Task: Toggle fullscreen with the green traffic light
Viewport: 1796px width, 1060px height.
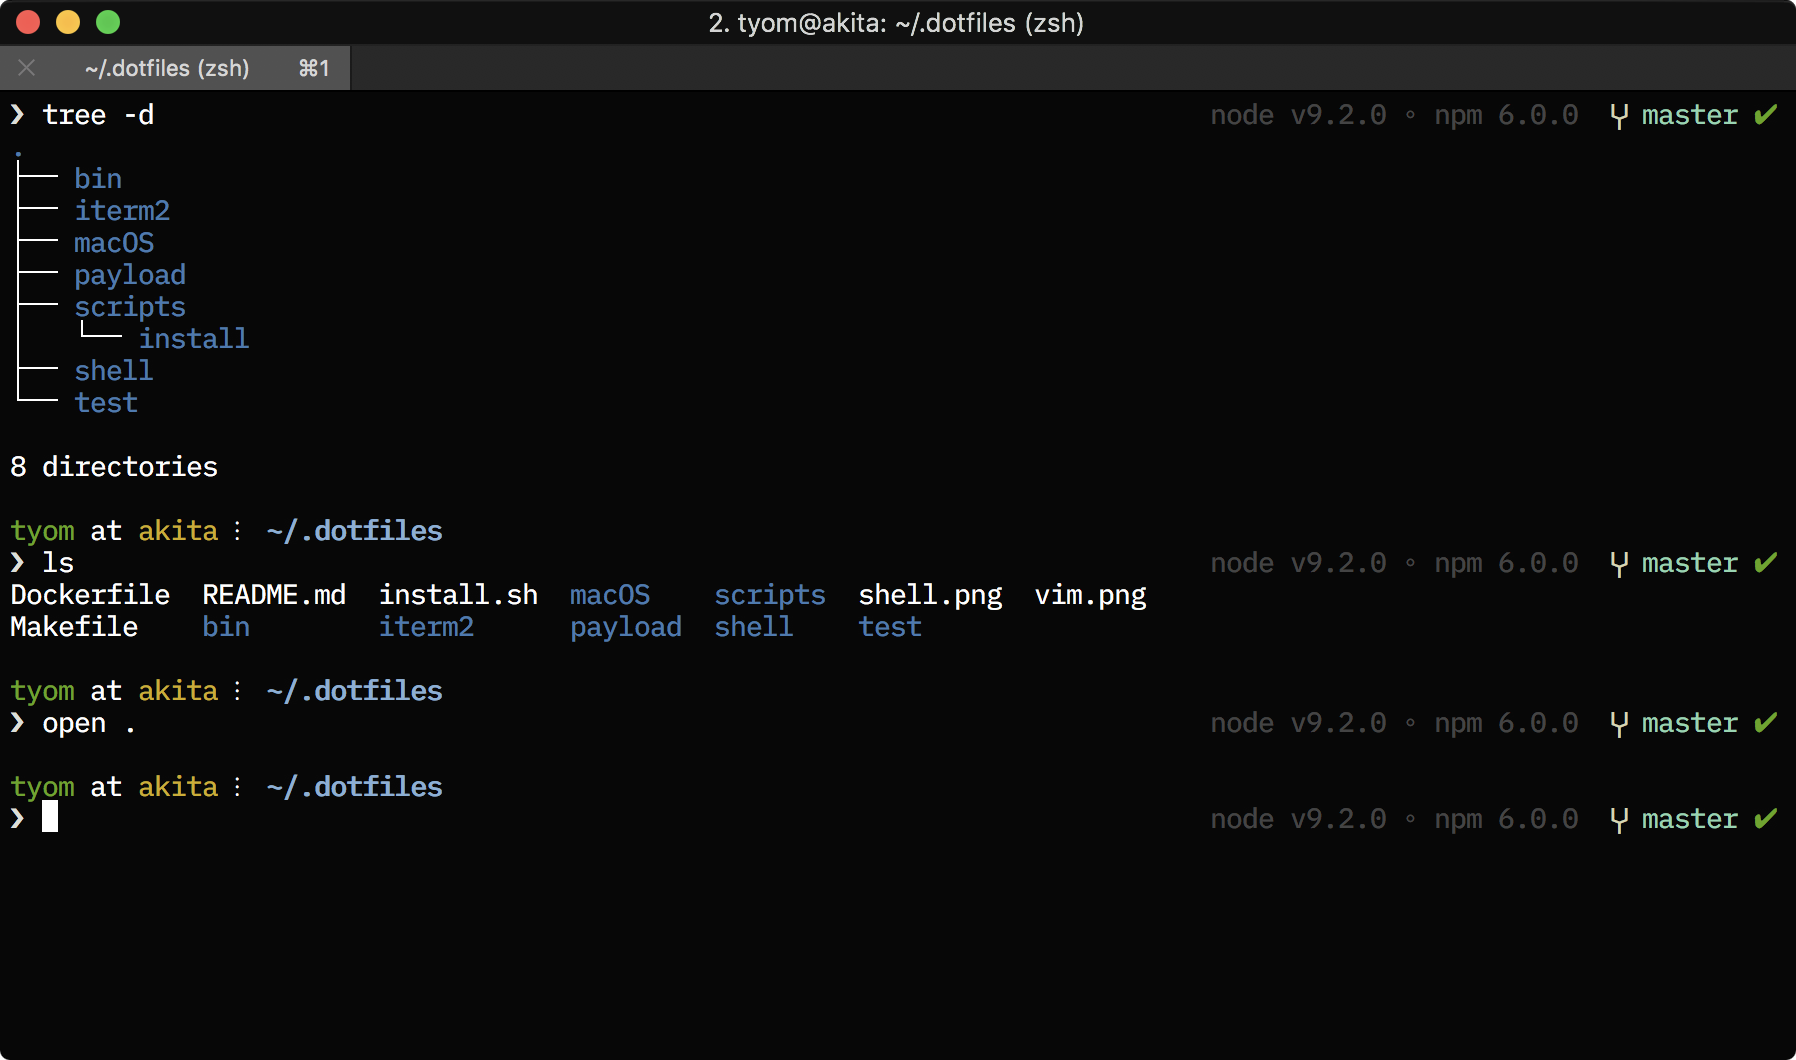Action: [108, 21]
